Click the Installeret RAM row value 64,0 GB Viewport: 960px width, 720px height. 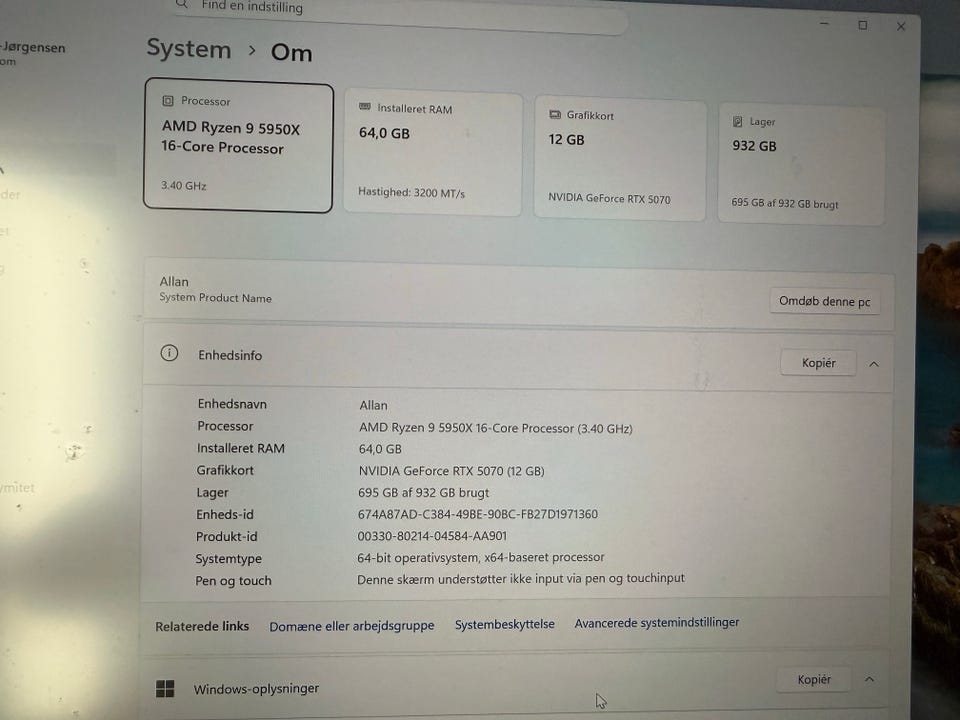pyautogui.click(x=380, y=449)
